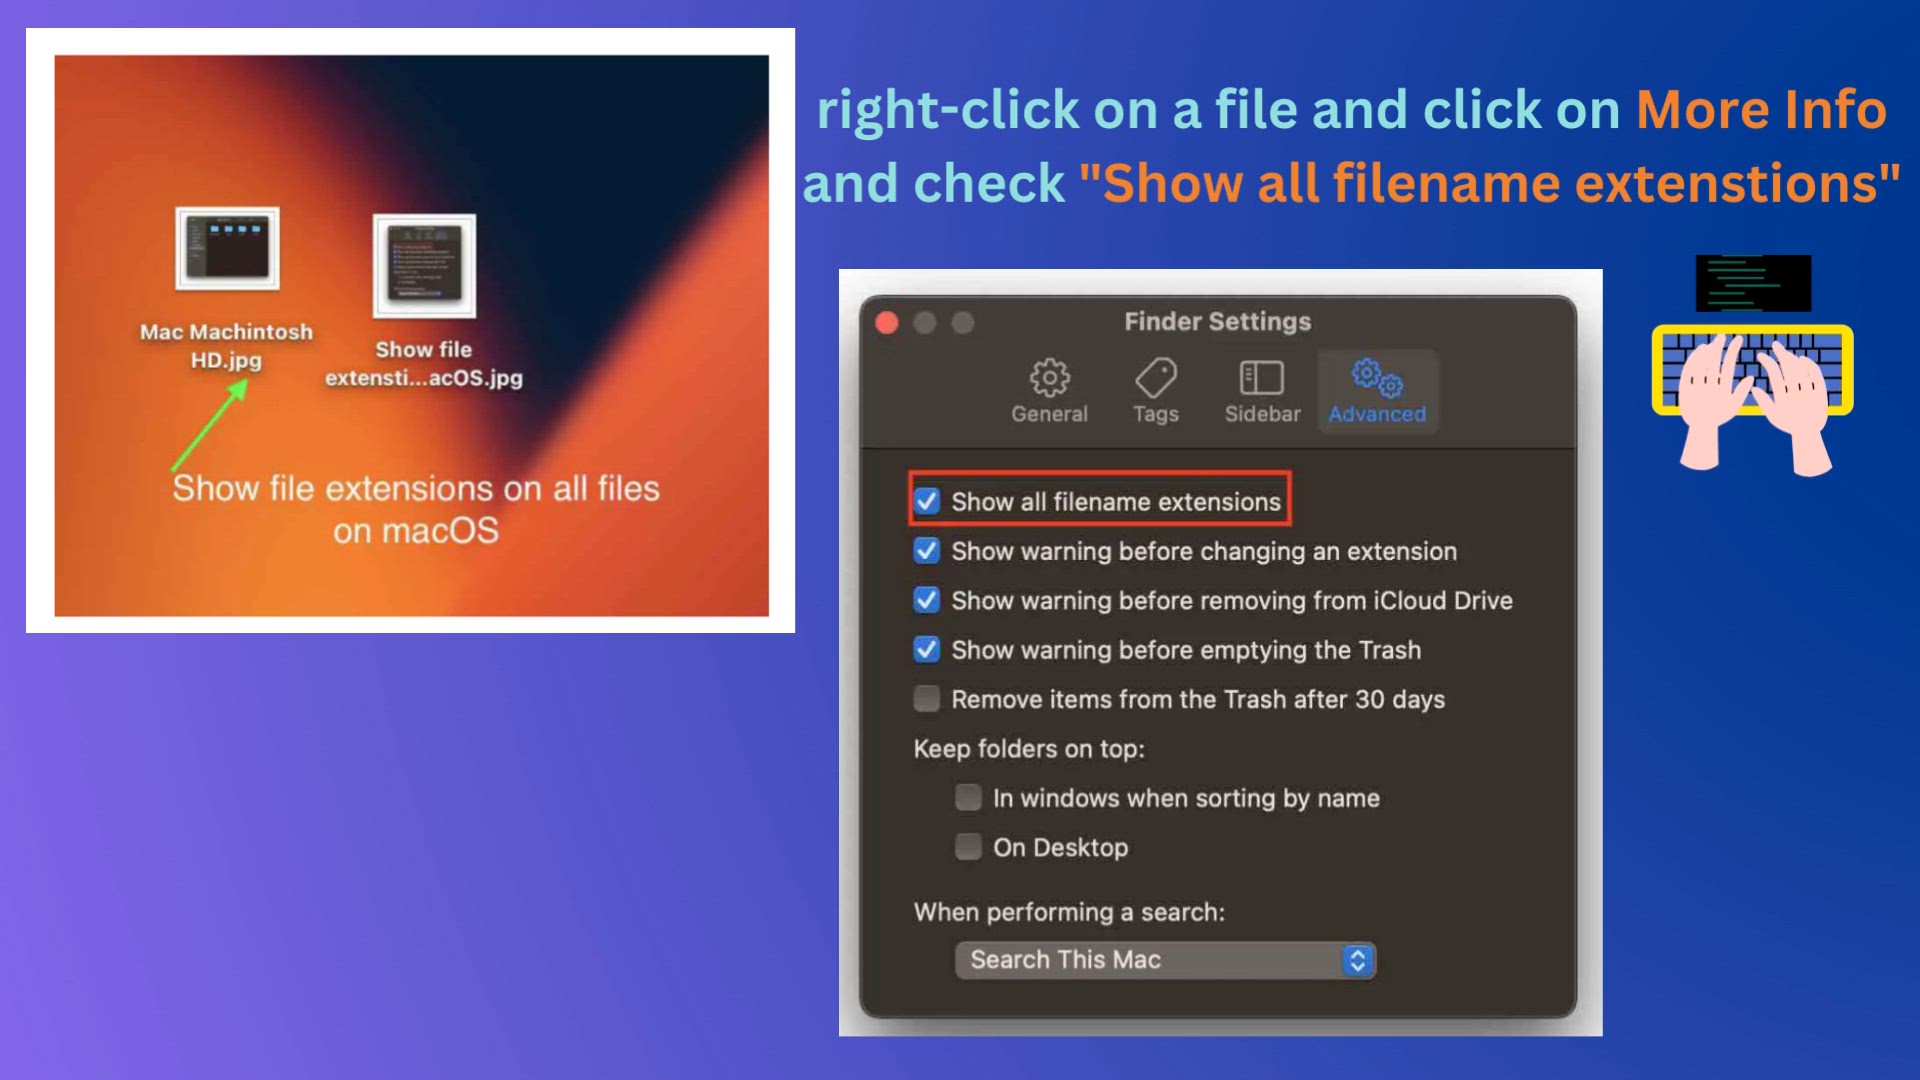This screenshot has height=1080, width=1920.
Task: Open the General tab in Finder Settings
Action: pos(1049,391)
